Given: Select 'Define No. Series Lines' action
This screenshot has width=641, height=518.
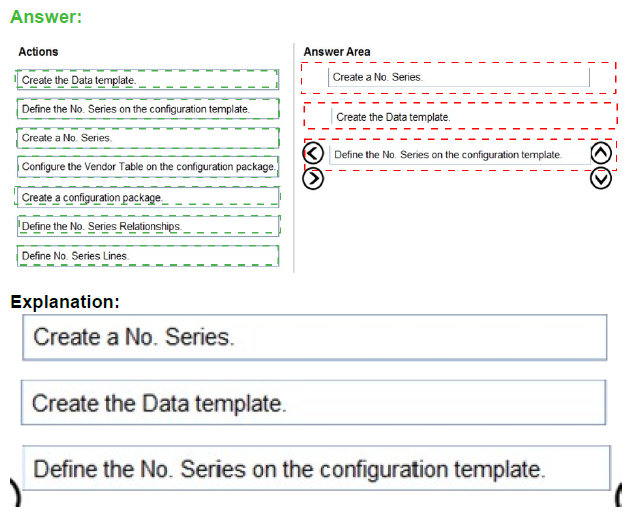Looking at the screenshot, I should (147, 255).
